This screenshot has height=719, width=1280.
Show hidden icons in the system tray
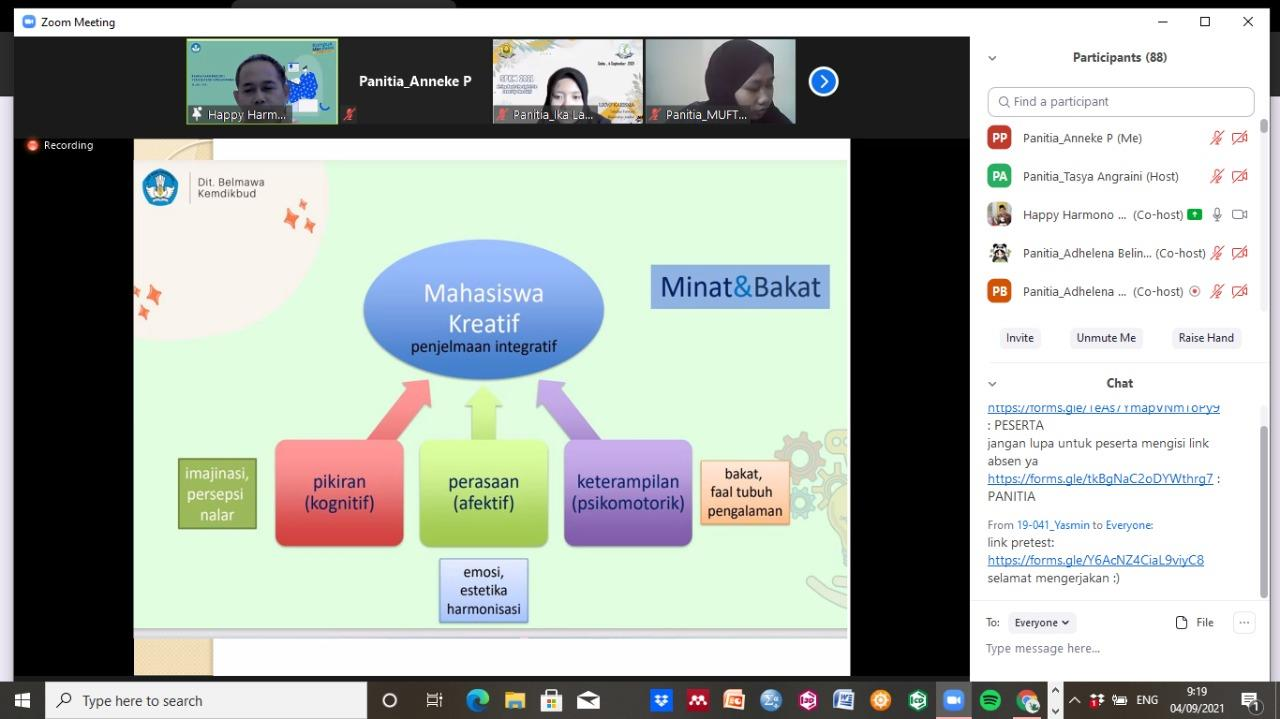tap(1074, 700)
